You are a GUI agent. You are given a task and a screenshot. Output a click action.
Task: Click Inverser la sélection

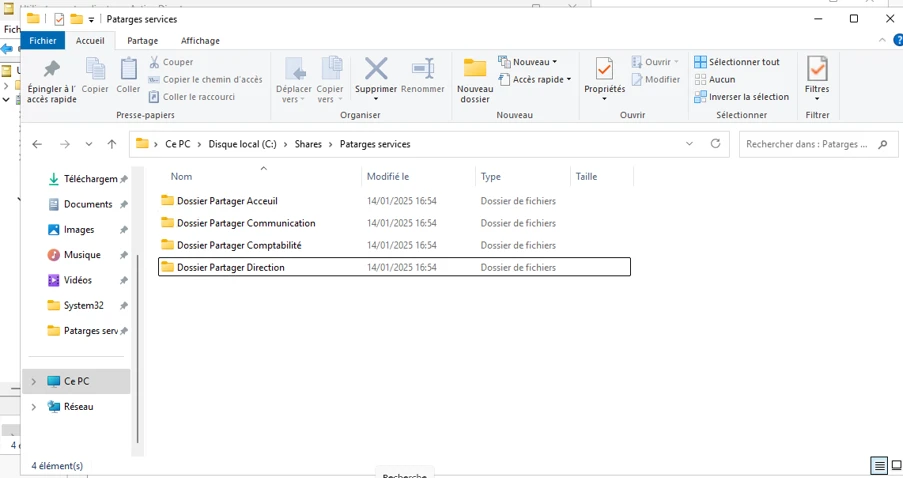click(742, 97)
